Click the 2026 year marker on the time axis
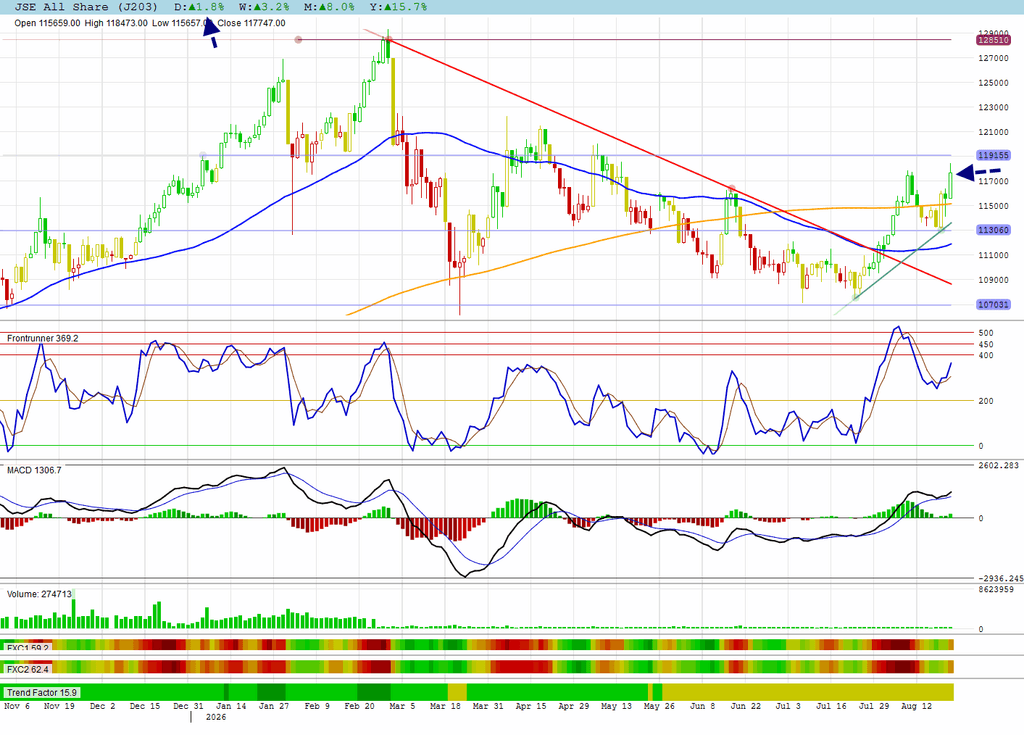Image resolution: width=1024 pixels, height=735 pixels. tap(216, 717)
